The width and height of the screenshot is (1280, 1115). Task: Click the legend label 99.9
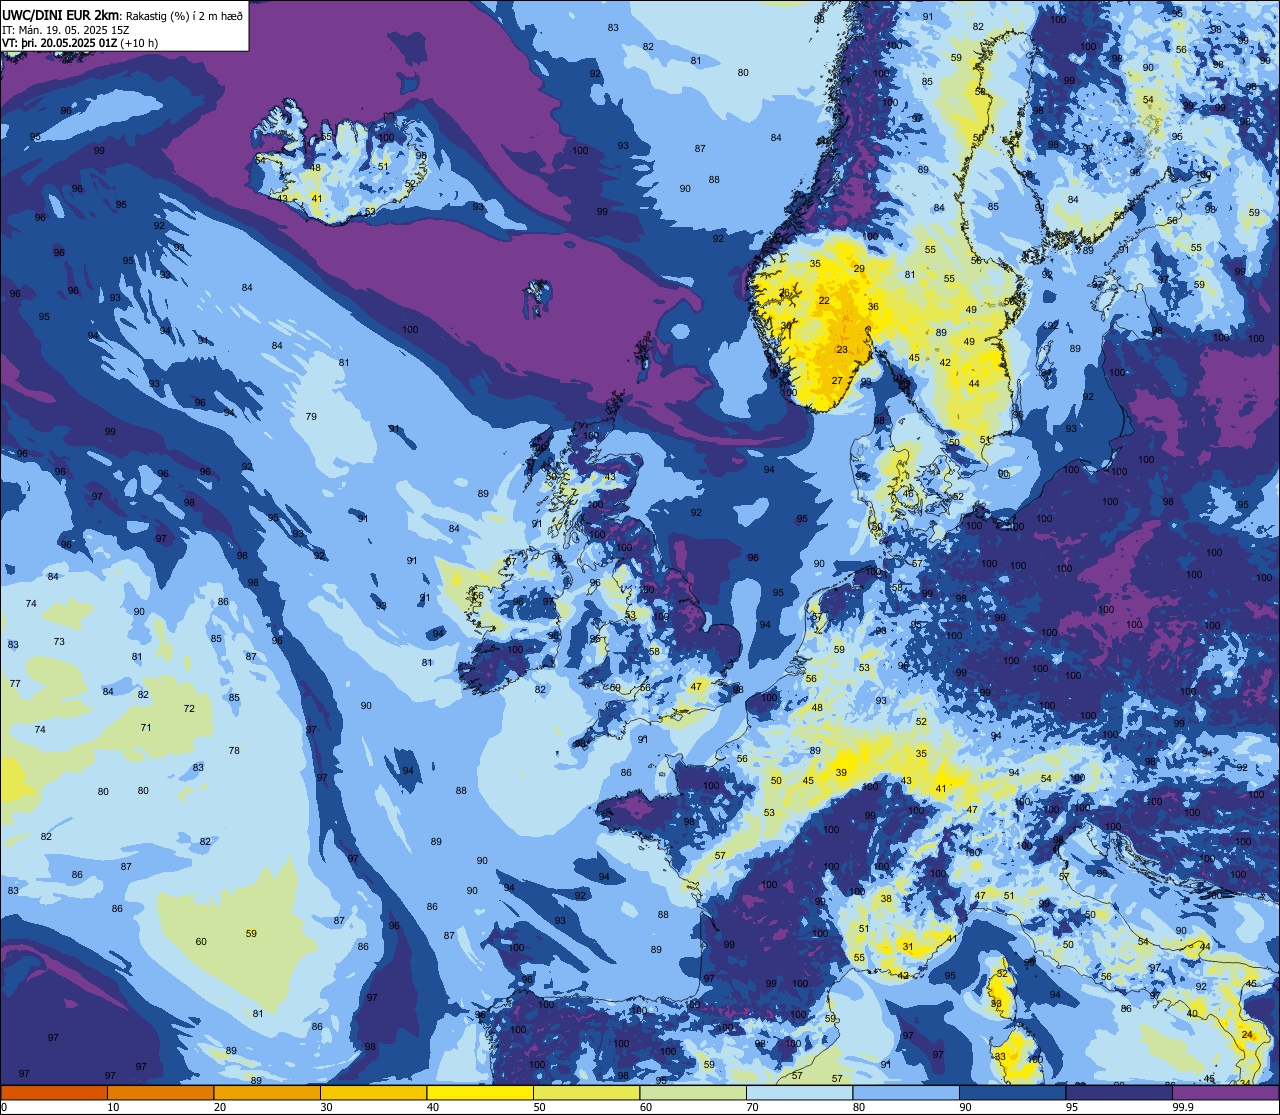point(1183,1107)
